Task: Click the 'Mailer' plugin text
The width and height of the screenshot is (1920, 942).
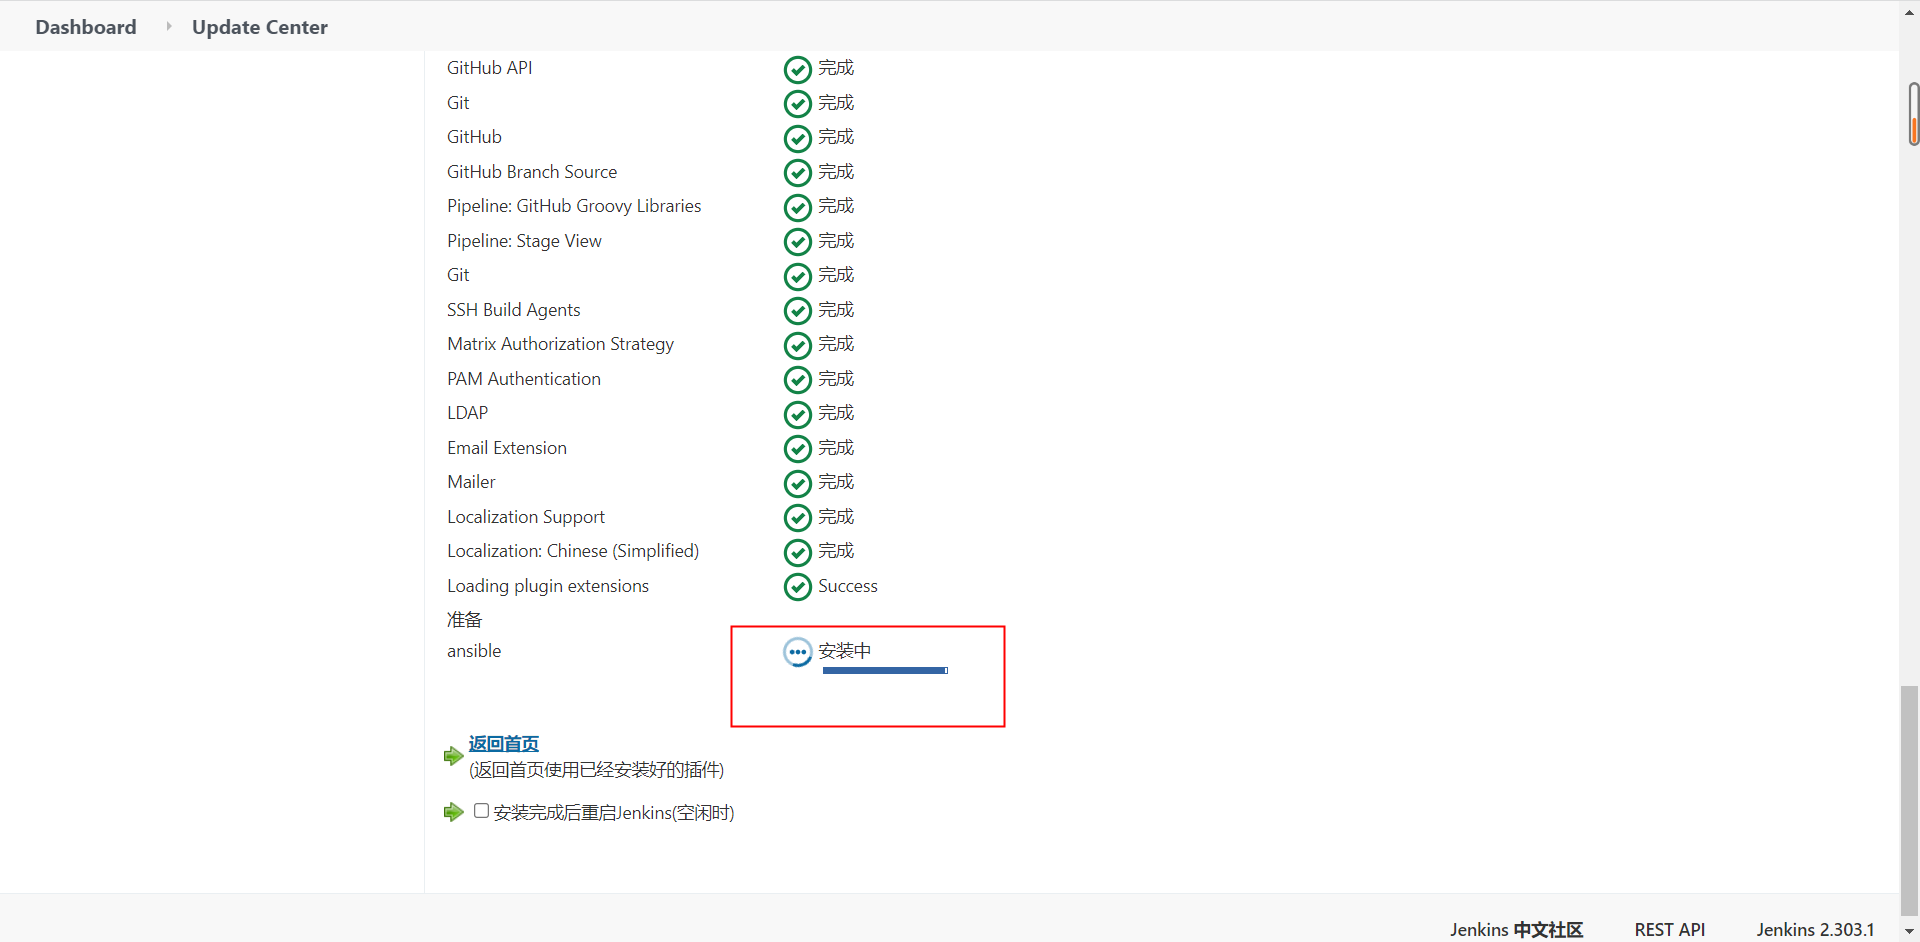Action: (x=471, y=482)
